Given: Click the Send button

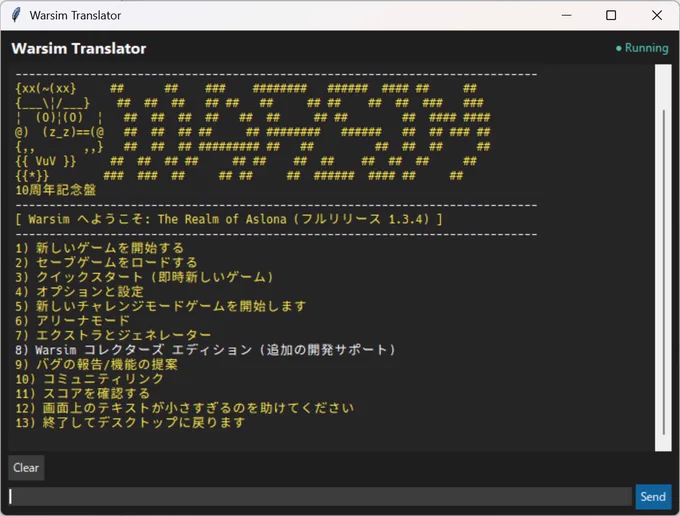Looking at the screenshot, I should [x=653, y=496].
